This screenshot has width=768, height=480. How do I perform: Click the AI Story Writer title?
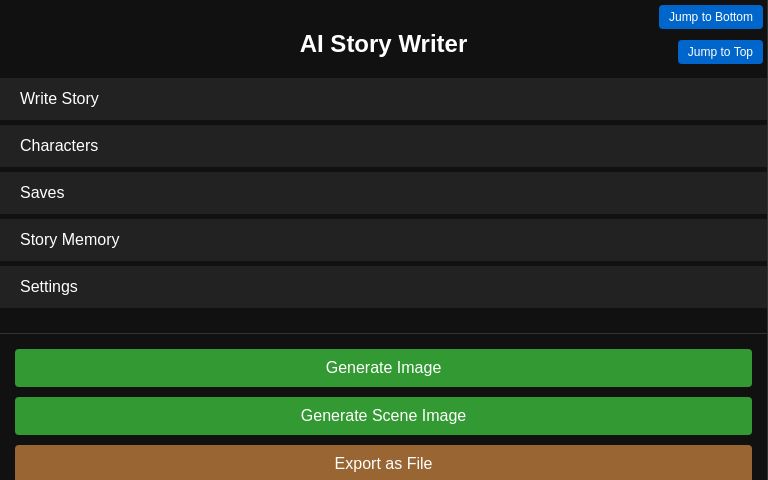[x=383, y=44]
